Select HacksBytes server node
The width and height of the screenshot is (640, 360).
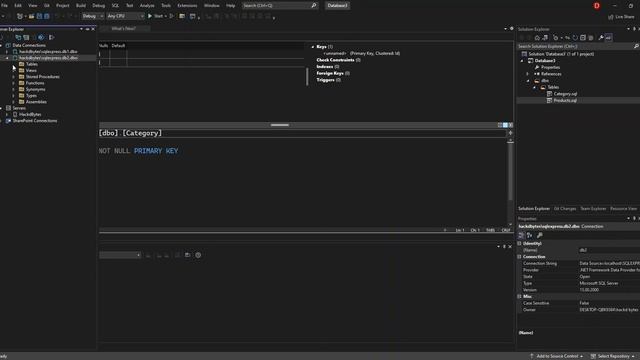tap(30, 114)
